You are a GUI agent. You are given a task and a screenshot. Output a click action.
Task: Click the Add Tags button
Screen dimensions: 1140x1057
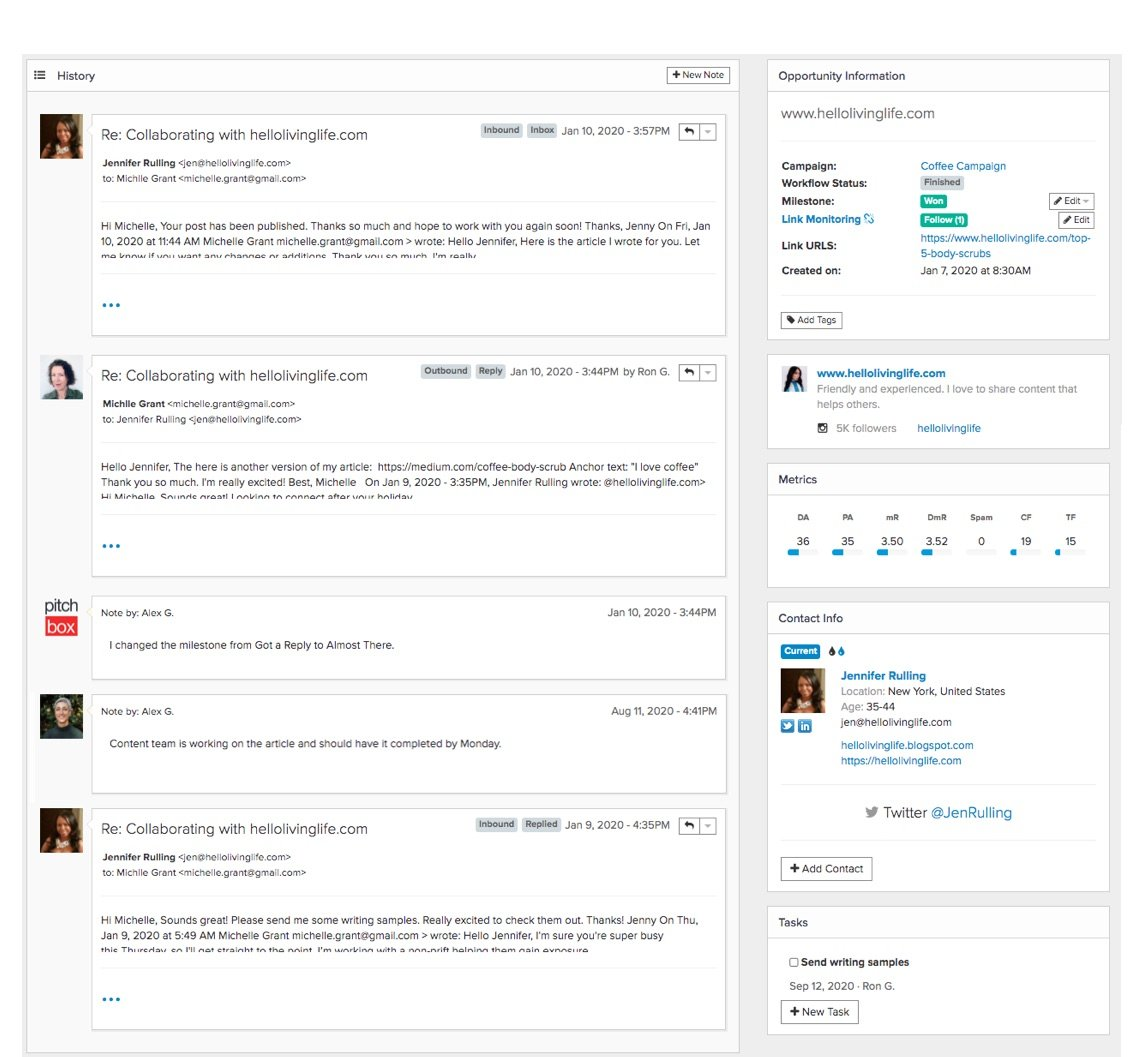[x=811, y=320]
